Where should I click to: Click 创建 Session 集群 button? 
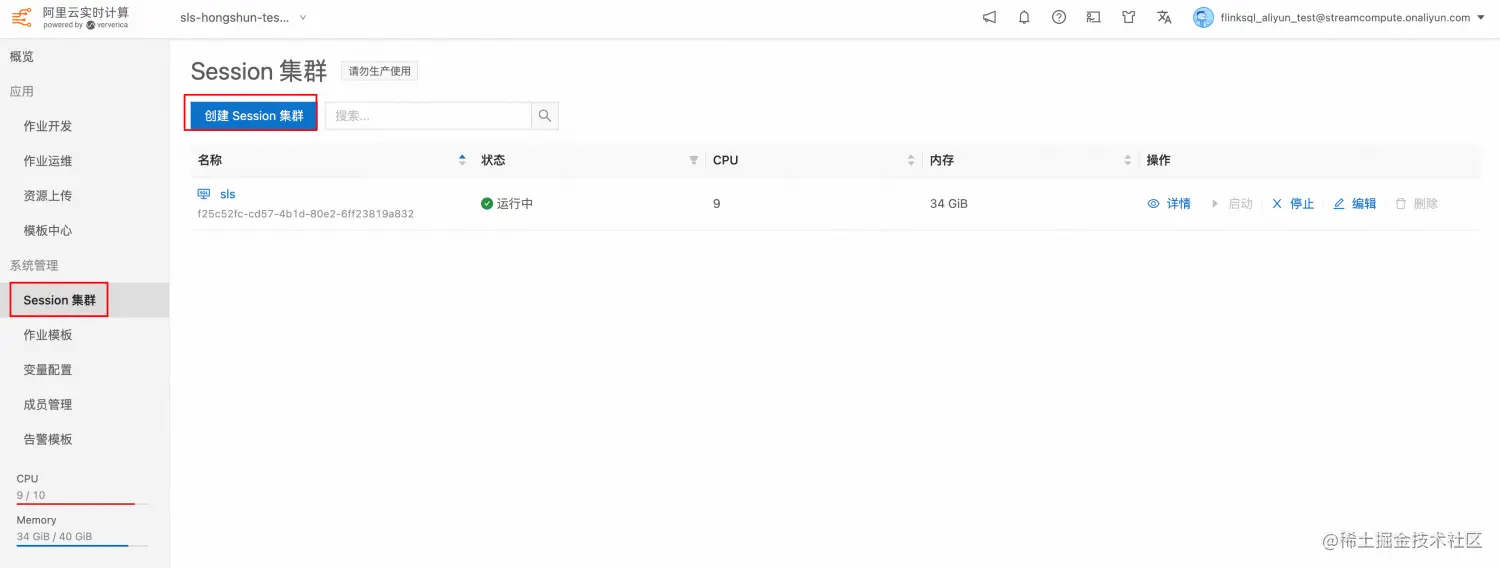[x=254, y=116]
